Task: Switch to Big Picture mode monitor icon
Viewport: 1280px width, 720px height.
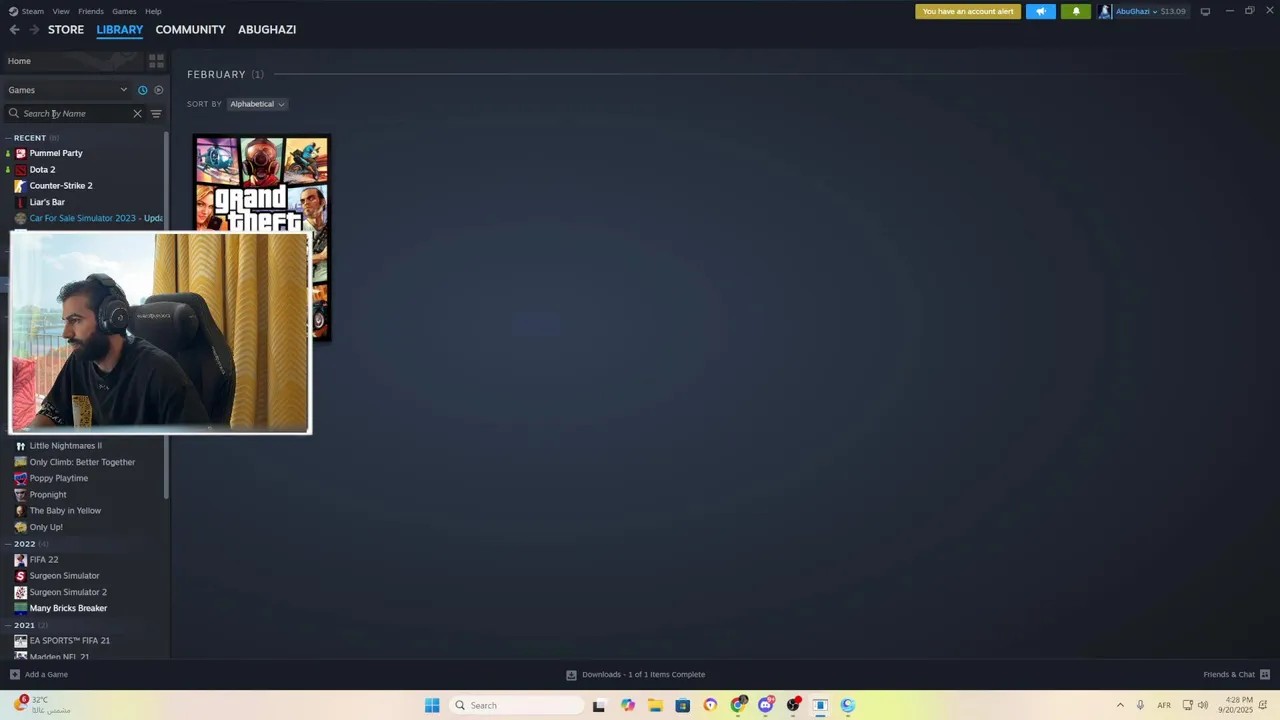Action: click(1205, 11)
